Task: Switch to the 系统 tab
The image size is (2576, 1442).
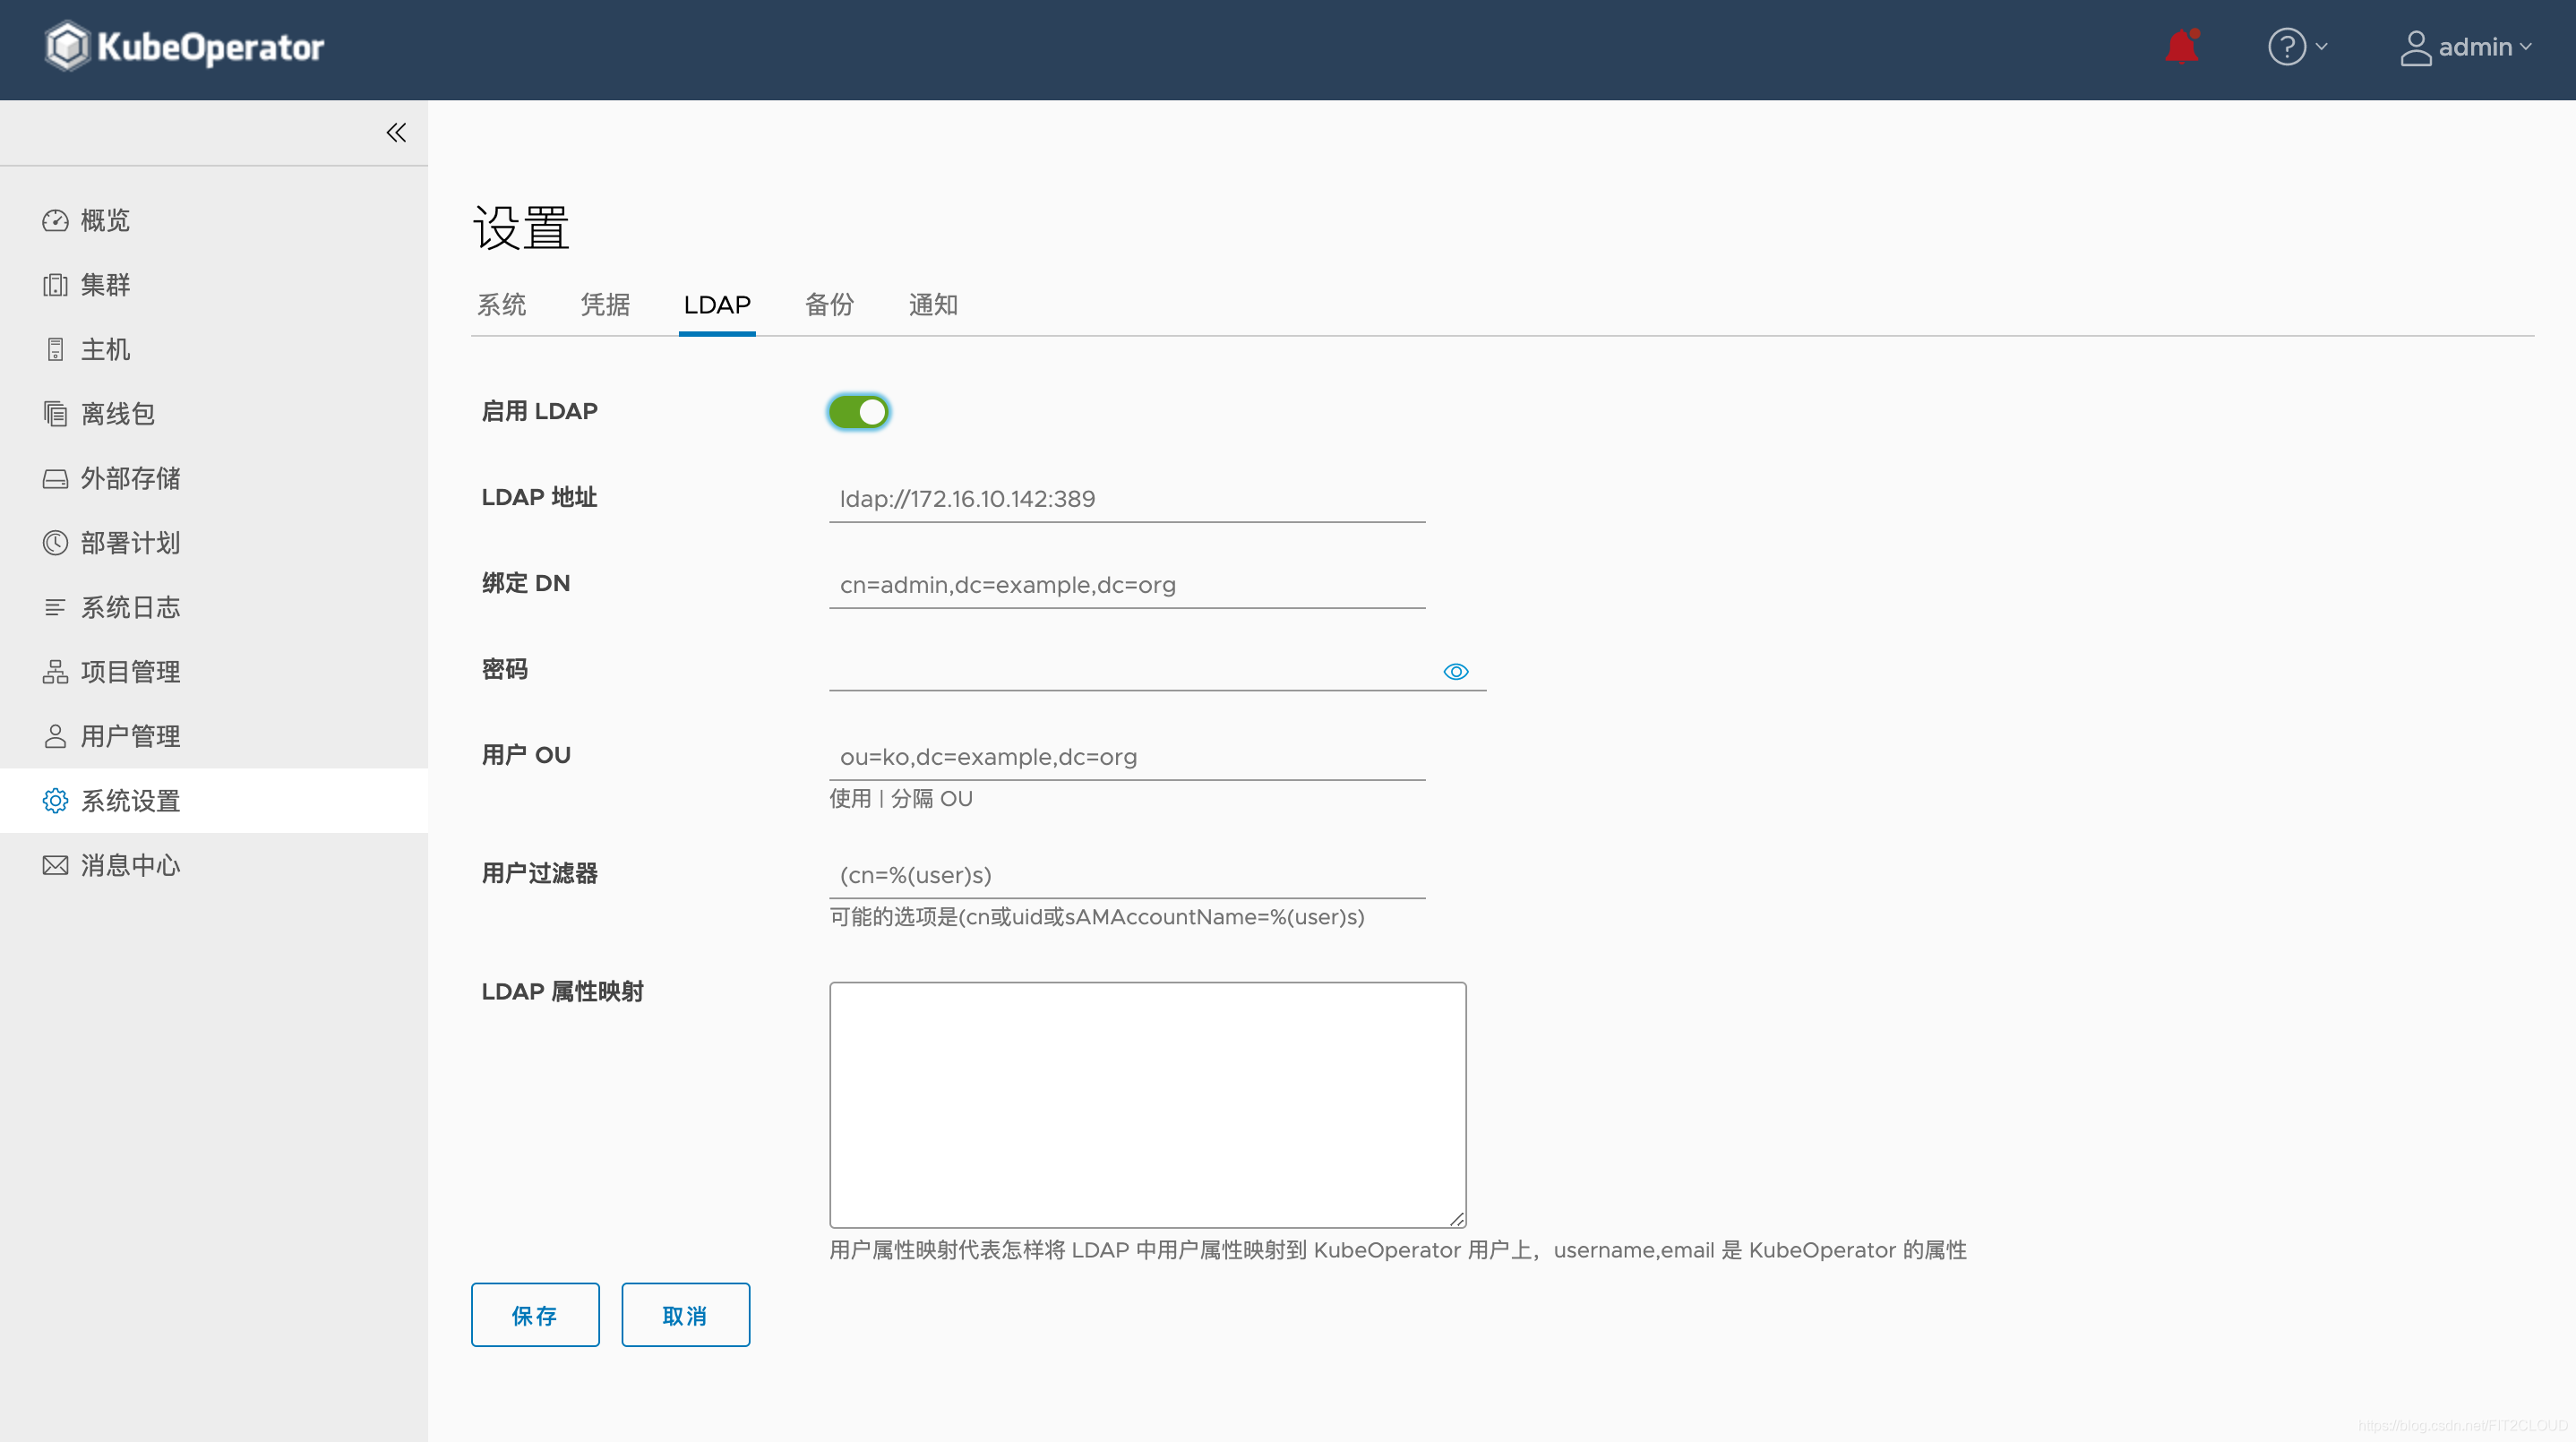Action: point(501,305)
